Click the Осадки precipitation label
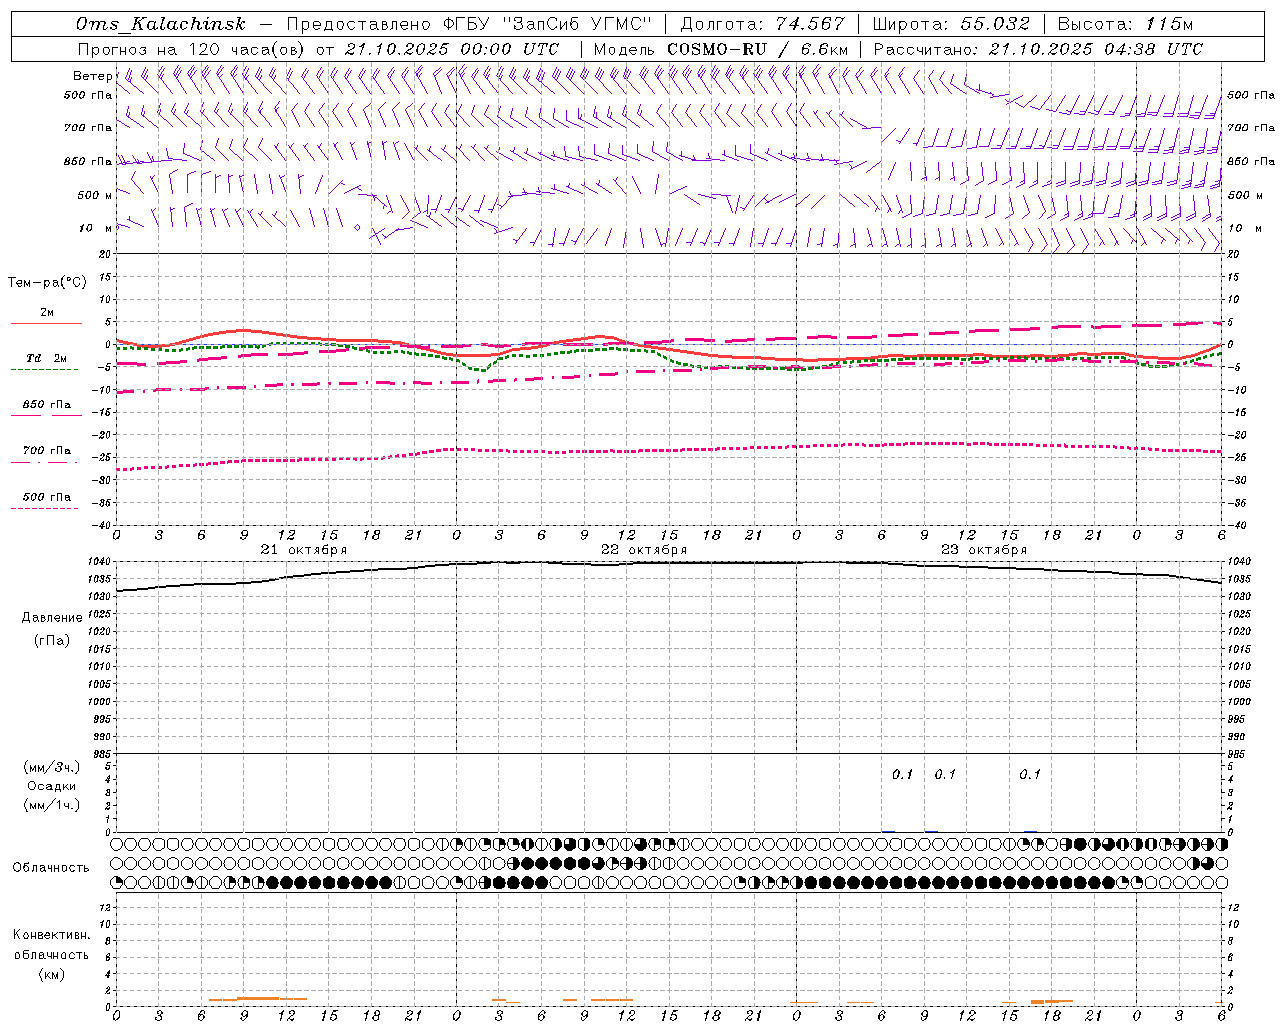The height and width of the screenshot is (1024, 1280). (52, 786)
